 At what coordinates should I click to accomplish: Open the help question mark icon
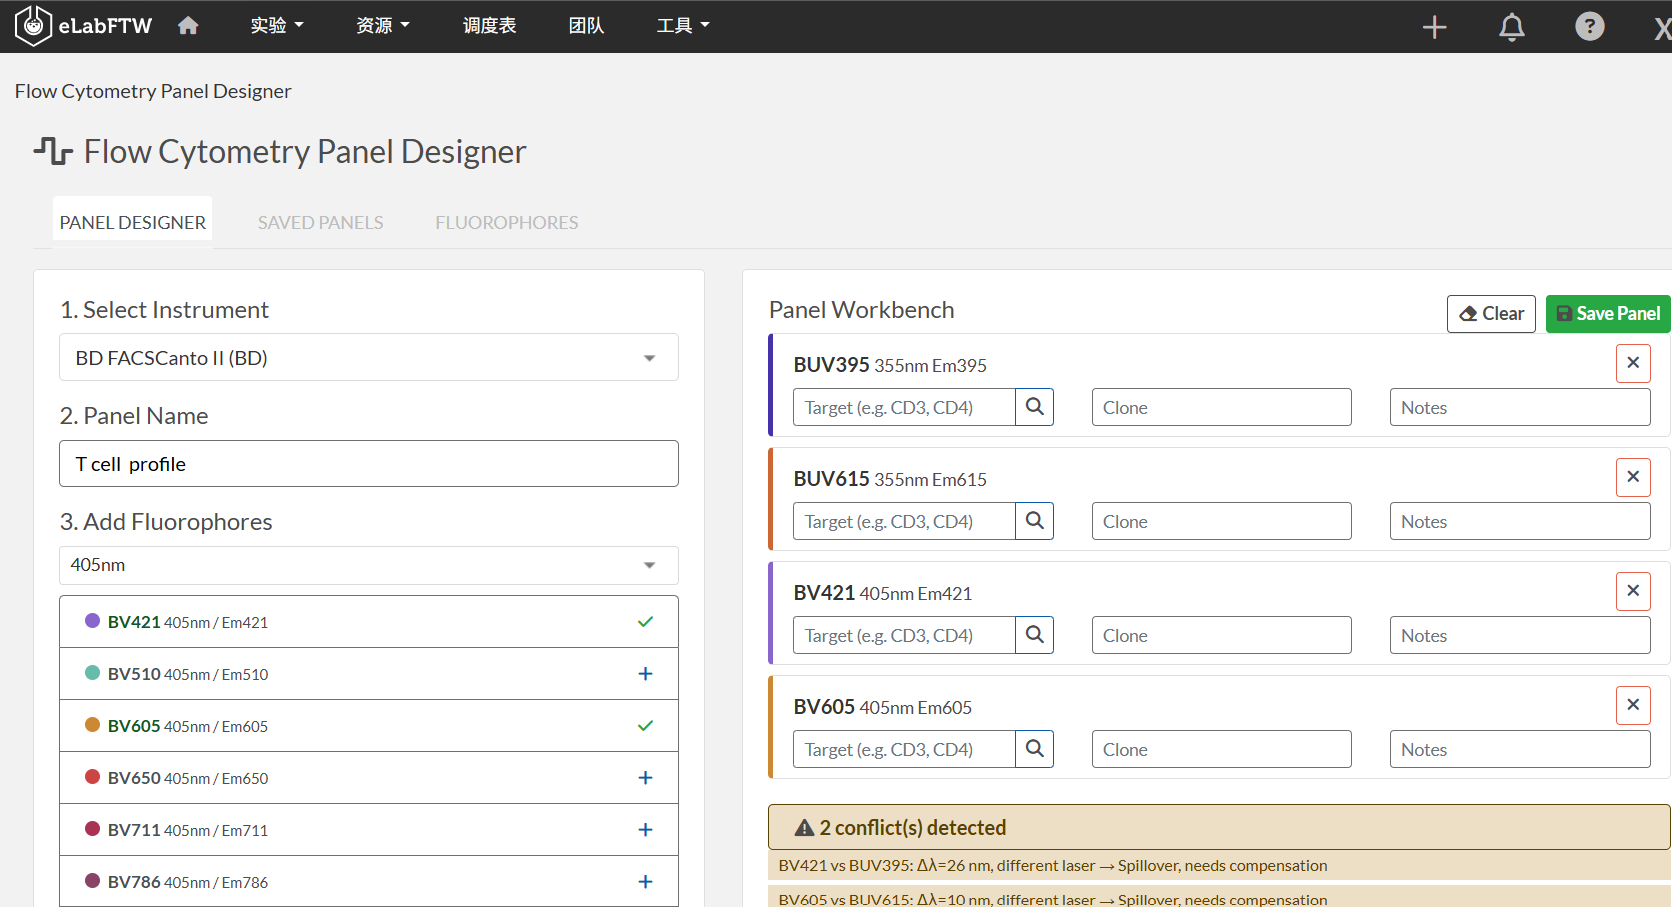1589,26
